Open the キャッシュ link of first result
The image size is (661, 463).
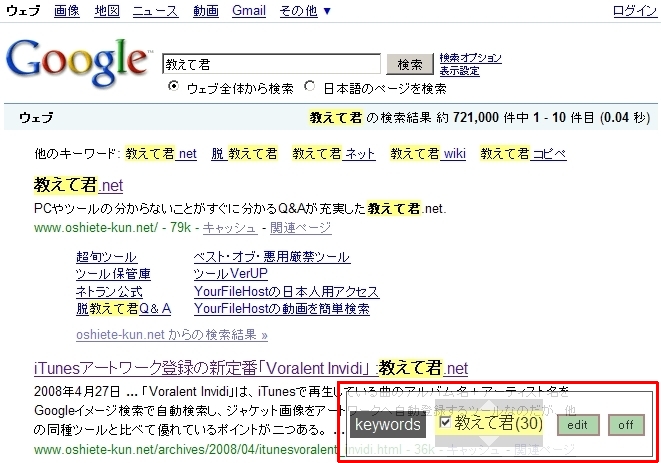click(x=229, y=228)
